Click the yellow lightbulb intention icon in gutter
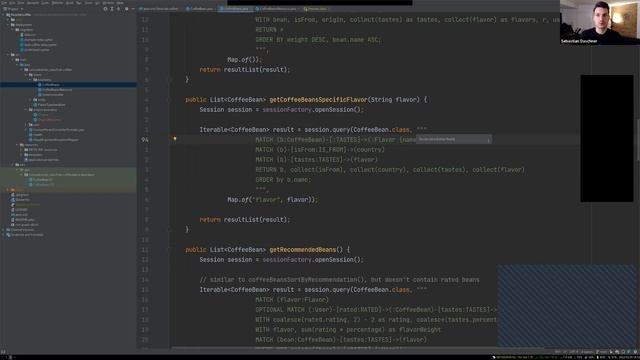Viewport: 640px width, 360px height. [x=175, y=139]
